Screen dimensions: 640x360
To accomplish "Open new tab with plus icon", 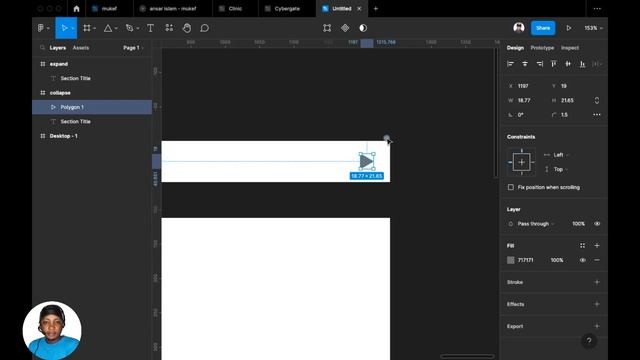I will 376,9.
